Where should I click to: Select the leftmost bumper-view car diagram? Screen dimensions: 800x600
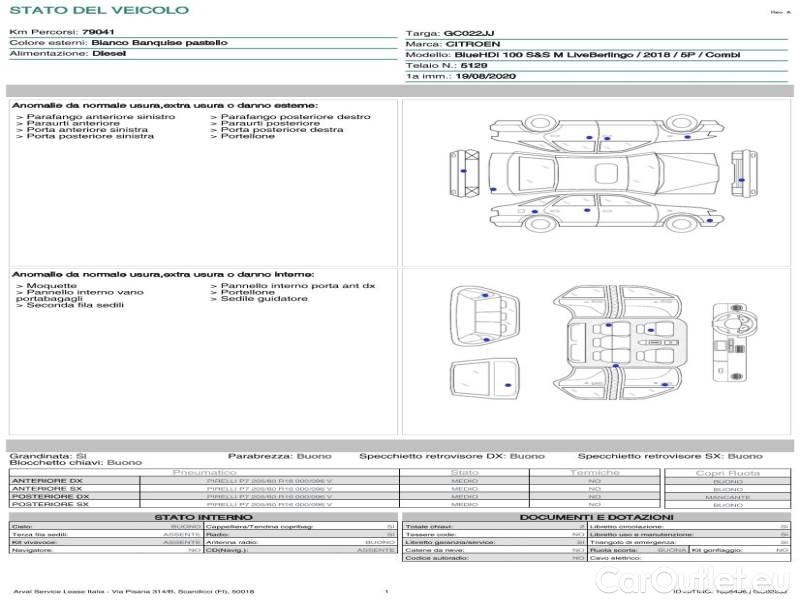[465, 174]
